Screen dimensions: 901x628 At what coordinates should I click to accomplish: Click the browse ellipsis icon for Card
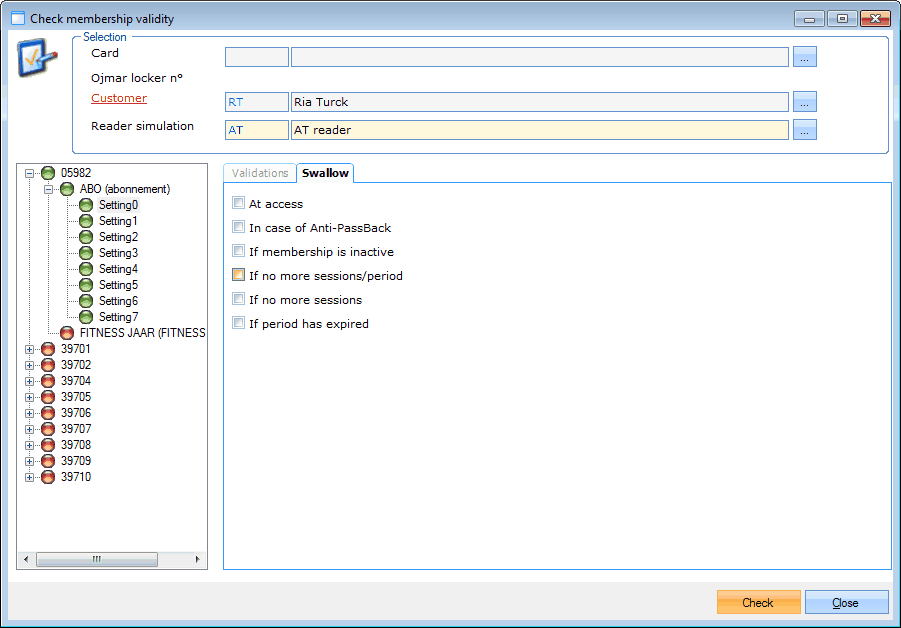[805, 57]
